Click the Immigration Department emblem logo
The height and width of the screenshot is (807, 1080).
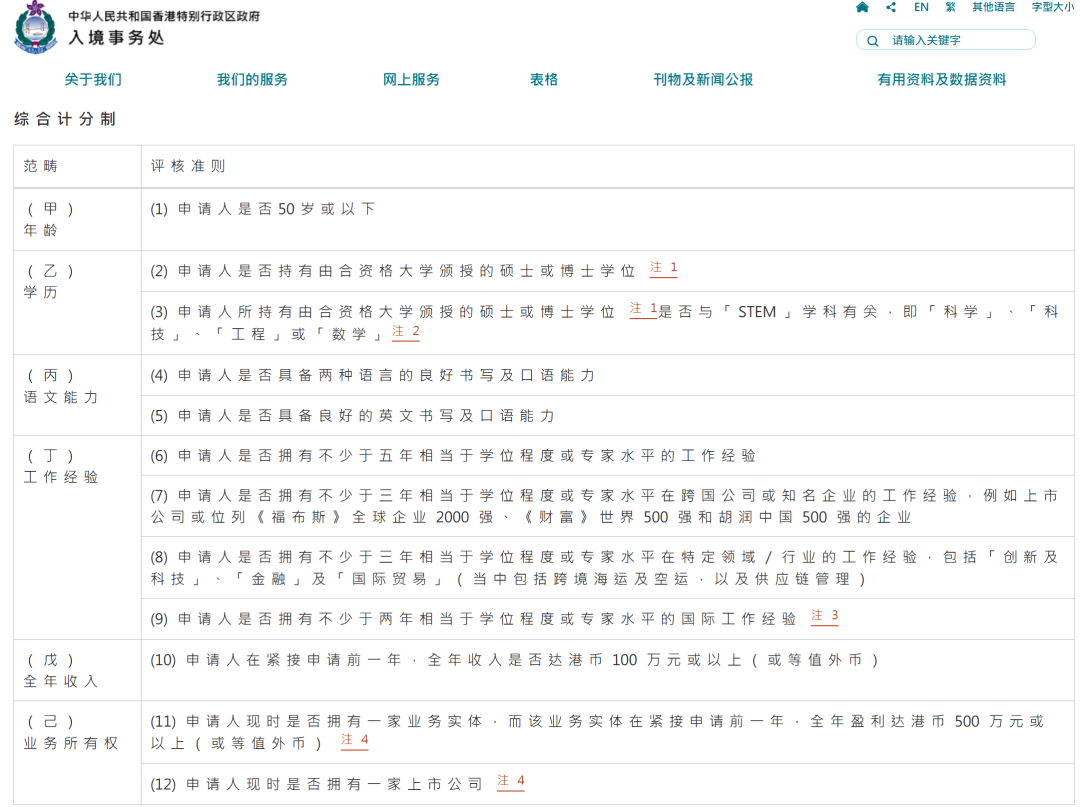point(36,27)
